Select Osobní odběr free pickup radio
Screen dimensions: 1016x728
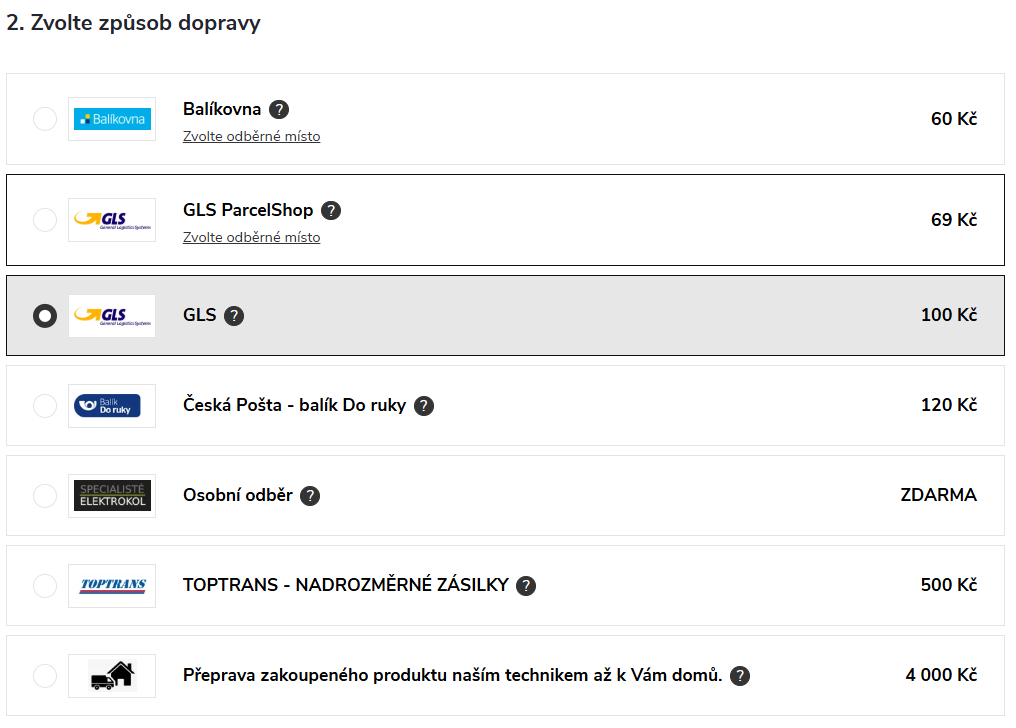click(45, 495)
